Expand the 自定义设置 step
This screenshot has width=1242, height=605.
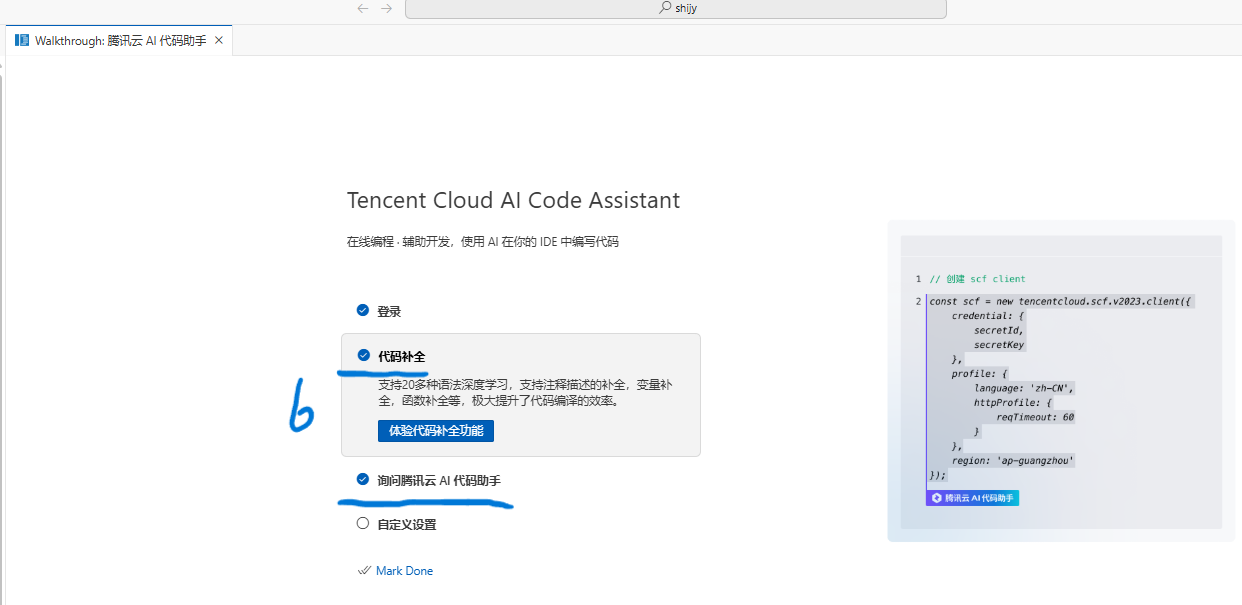[x=407, y=524]
